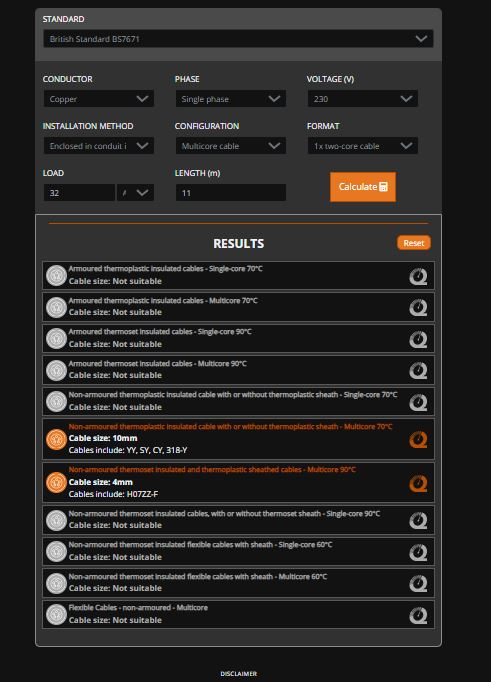Click orange cable reel icon for 4mm H07ZZ-F result
This screenshot has height=682, width=491.
[418, 483]
